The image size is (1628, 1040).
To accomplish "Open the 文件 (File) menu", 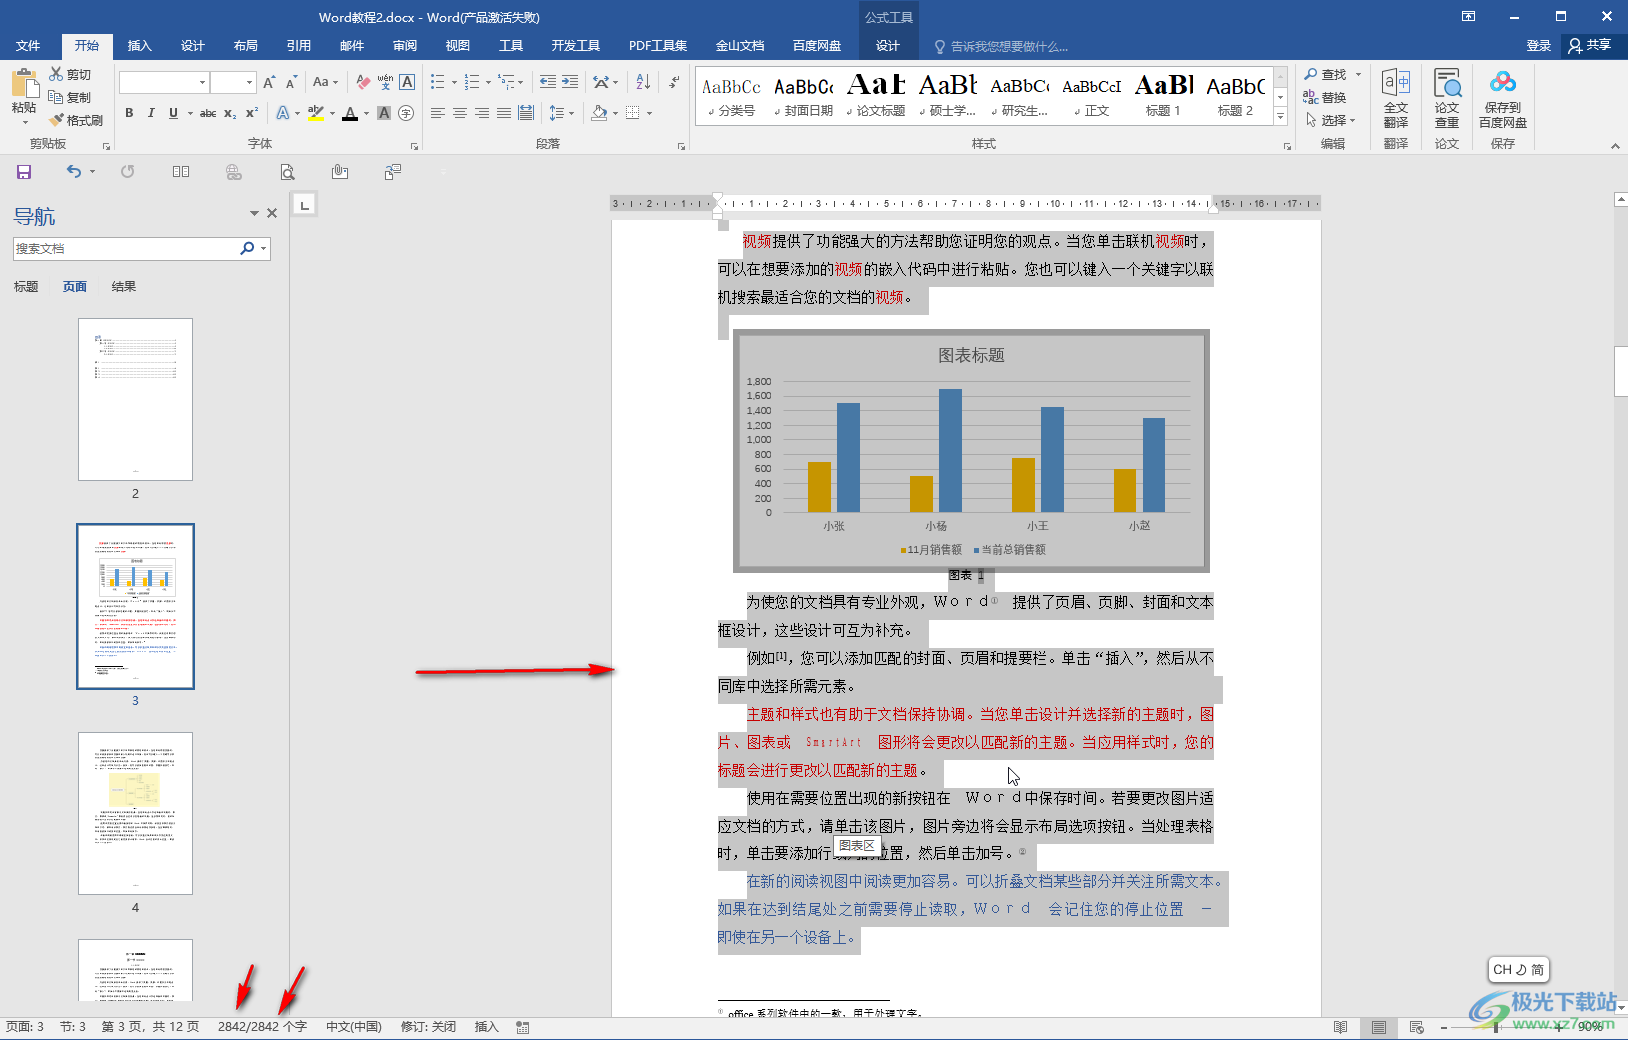I will [28, 46].
